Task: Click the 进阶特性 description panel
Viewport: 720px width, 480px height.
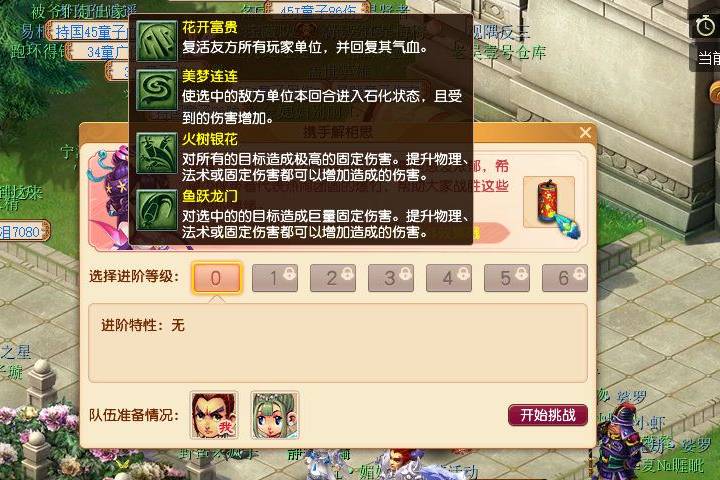Action: 338,343
